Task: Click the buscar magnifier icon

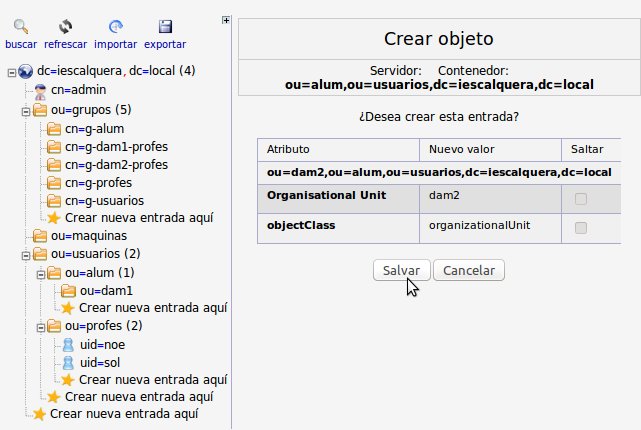Action: 20,27
